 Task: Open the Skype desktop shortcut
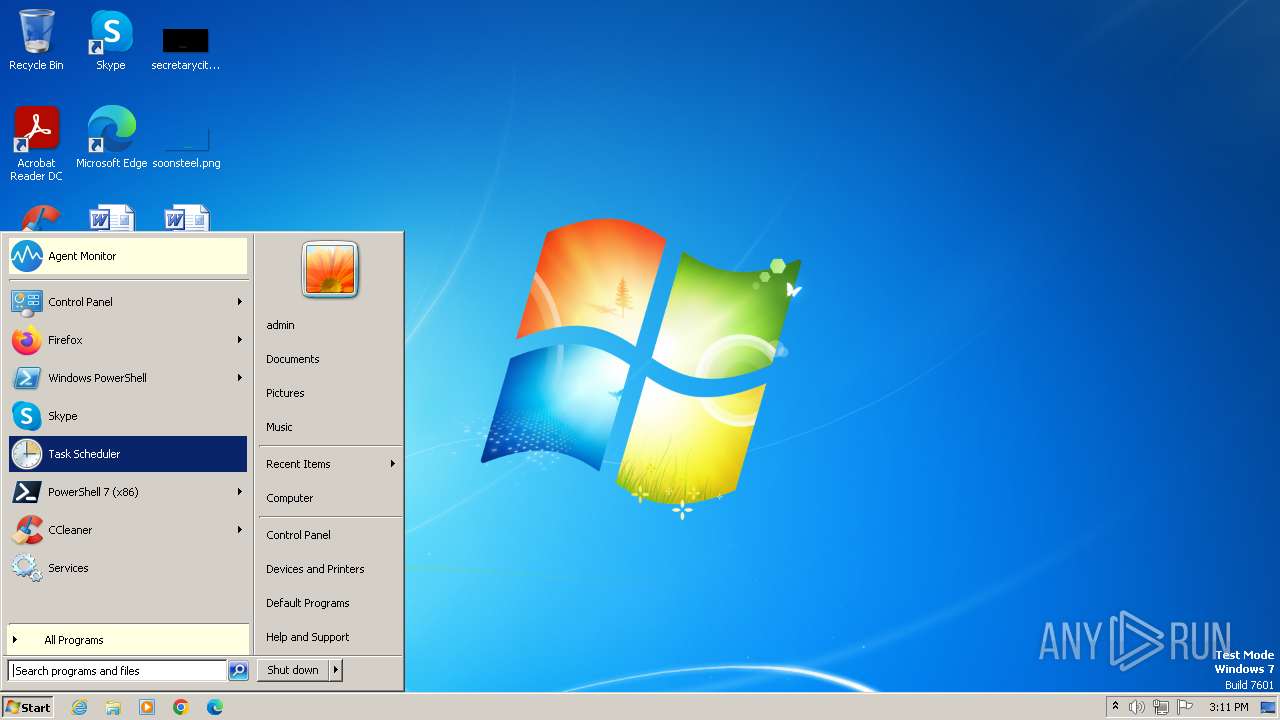coord(111,41)
